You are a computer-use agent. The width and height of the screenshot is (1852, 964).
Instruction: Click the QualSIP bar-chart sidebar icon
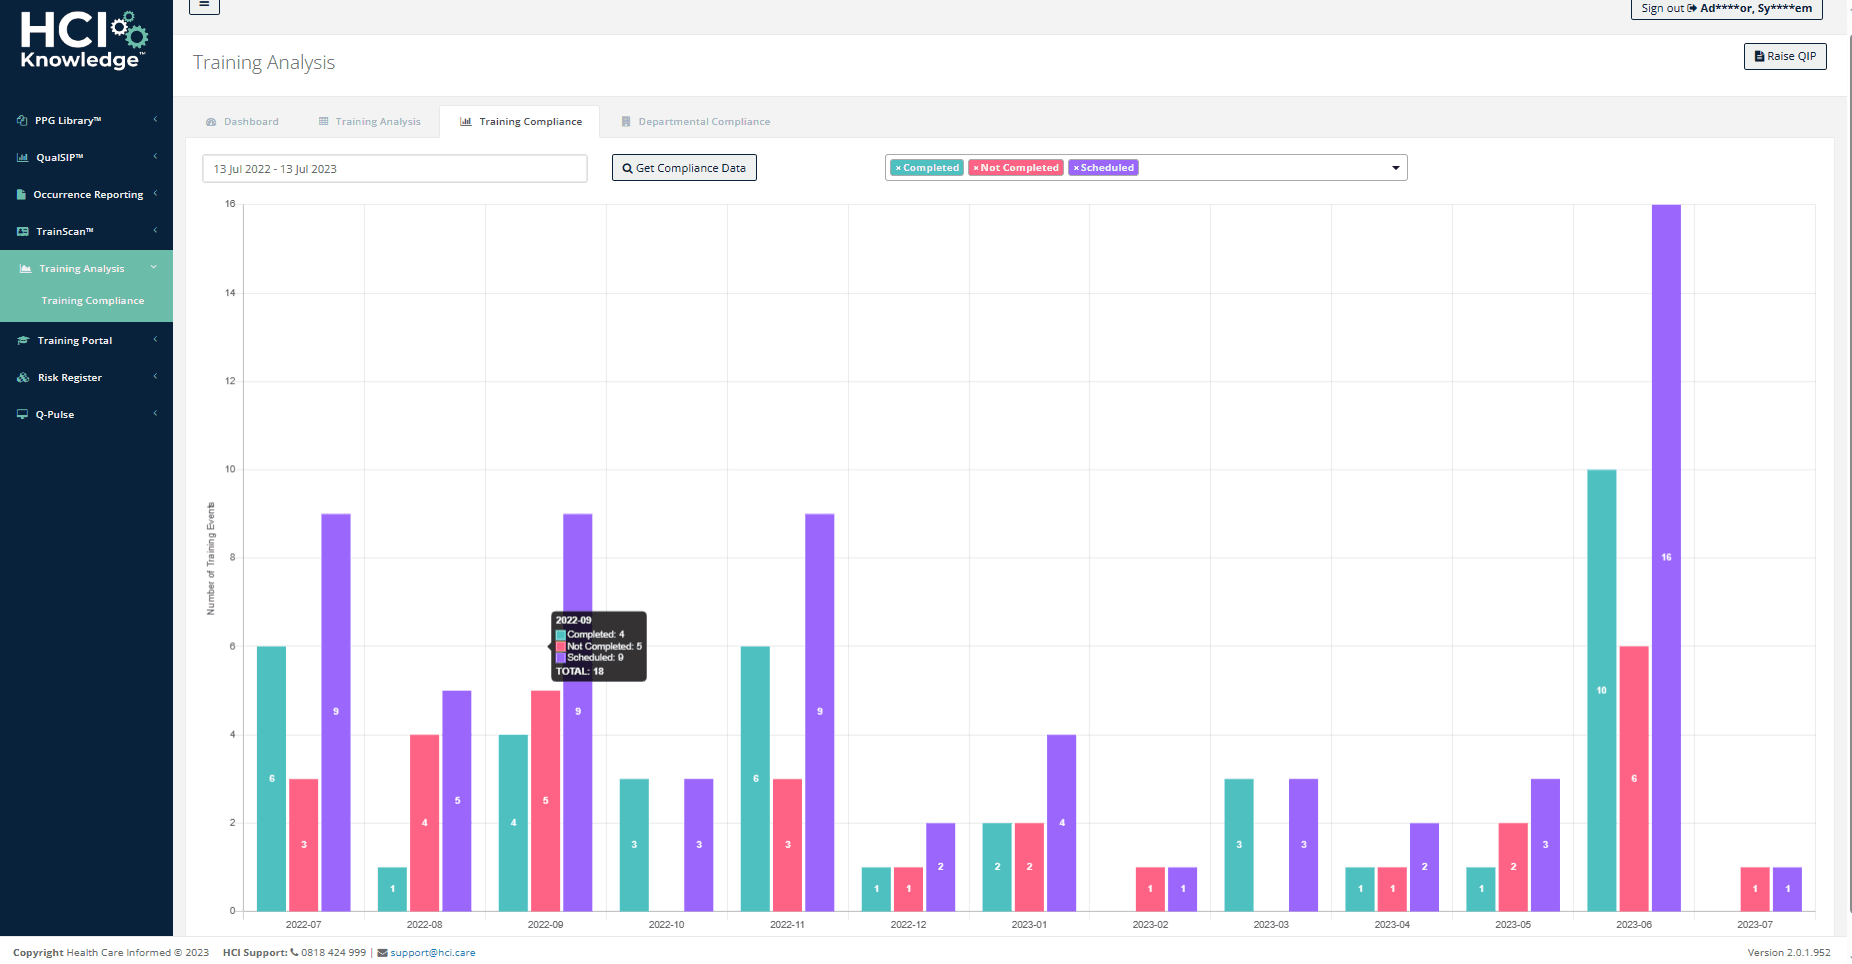point(22,157)
